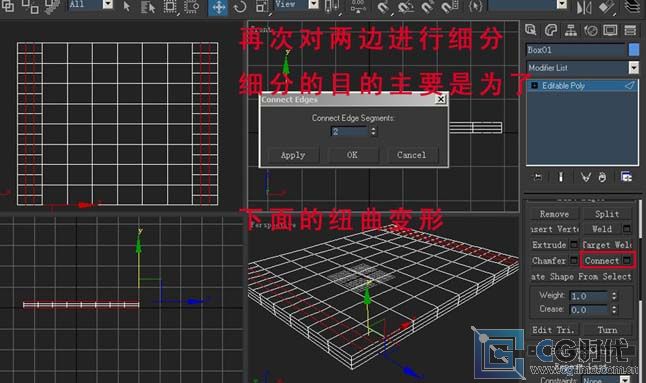Image resolution: width=646 pixels, height=383 pixels.
Task: Open Edit Named Selection Sets braces icon
Action: click(x=475, y=7)
